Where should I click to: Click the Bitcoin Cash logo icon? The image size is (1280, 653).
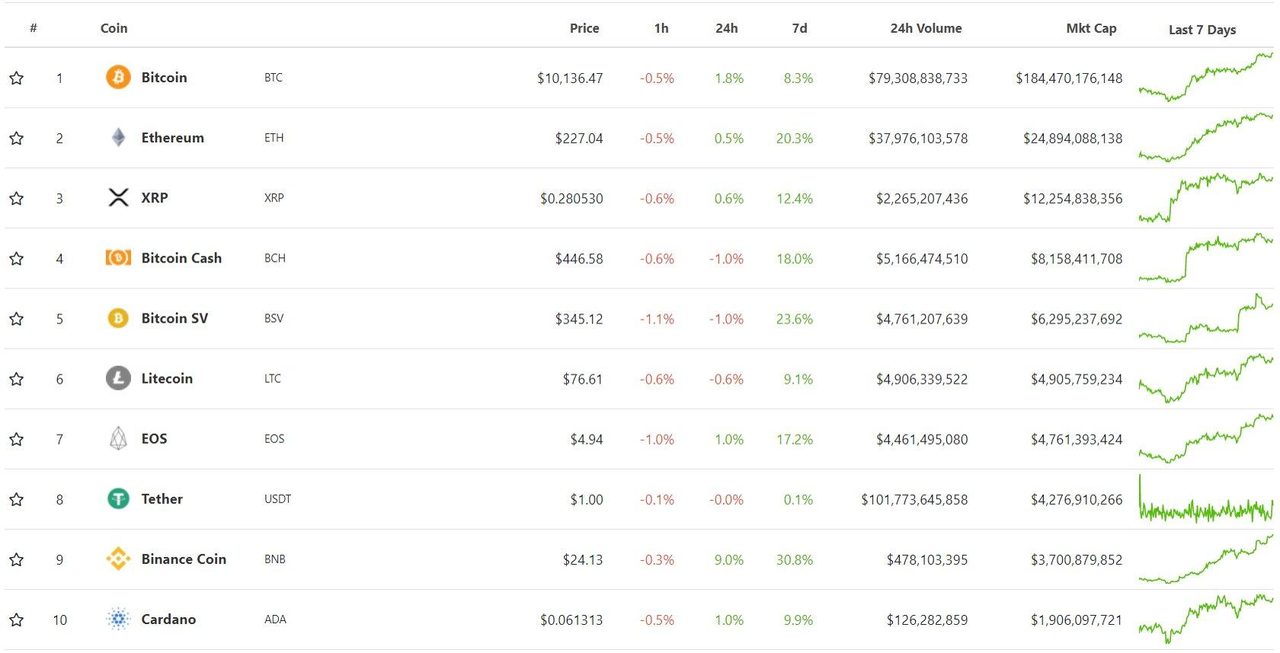tap(118, 258)
